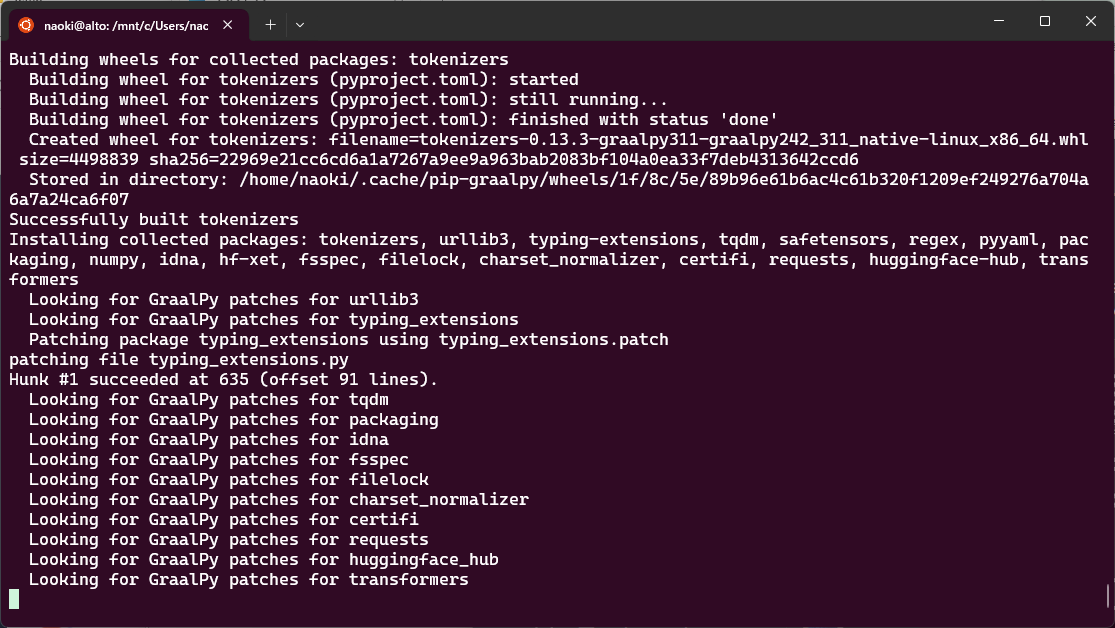This screenshot has height=628, width=1115.
Task: Click the green terminal cursor block
Action: pyautogui.click(x=14, y=599)
